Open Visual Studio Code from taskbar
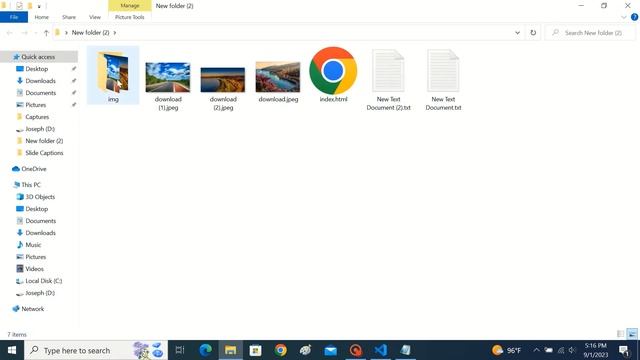Image resolution: width=640 pixels, height=360 pixels. click(380, 350)
